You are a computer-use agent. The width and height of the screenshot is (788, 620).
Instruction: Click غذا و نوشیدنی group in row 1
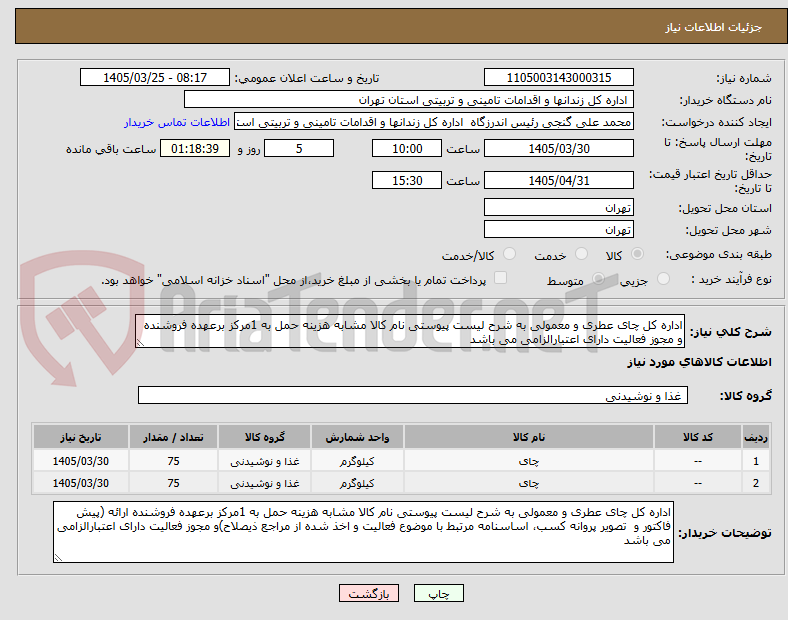click(x=264, y=461)
